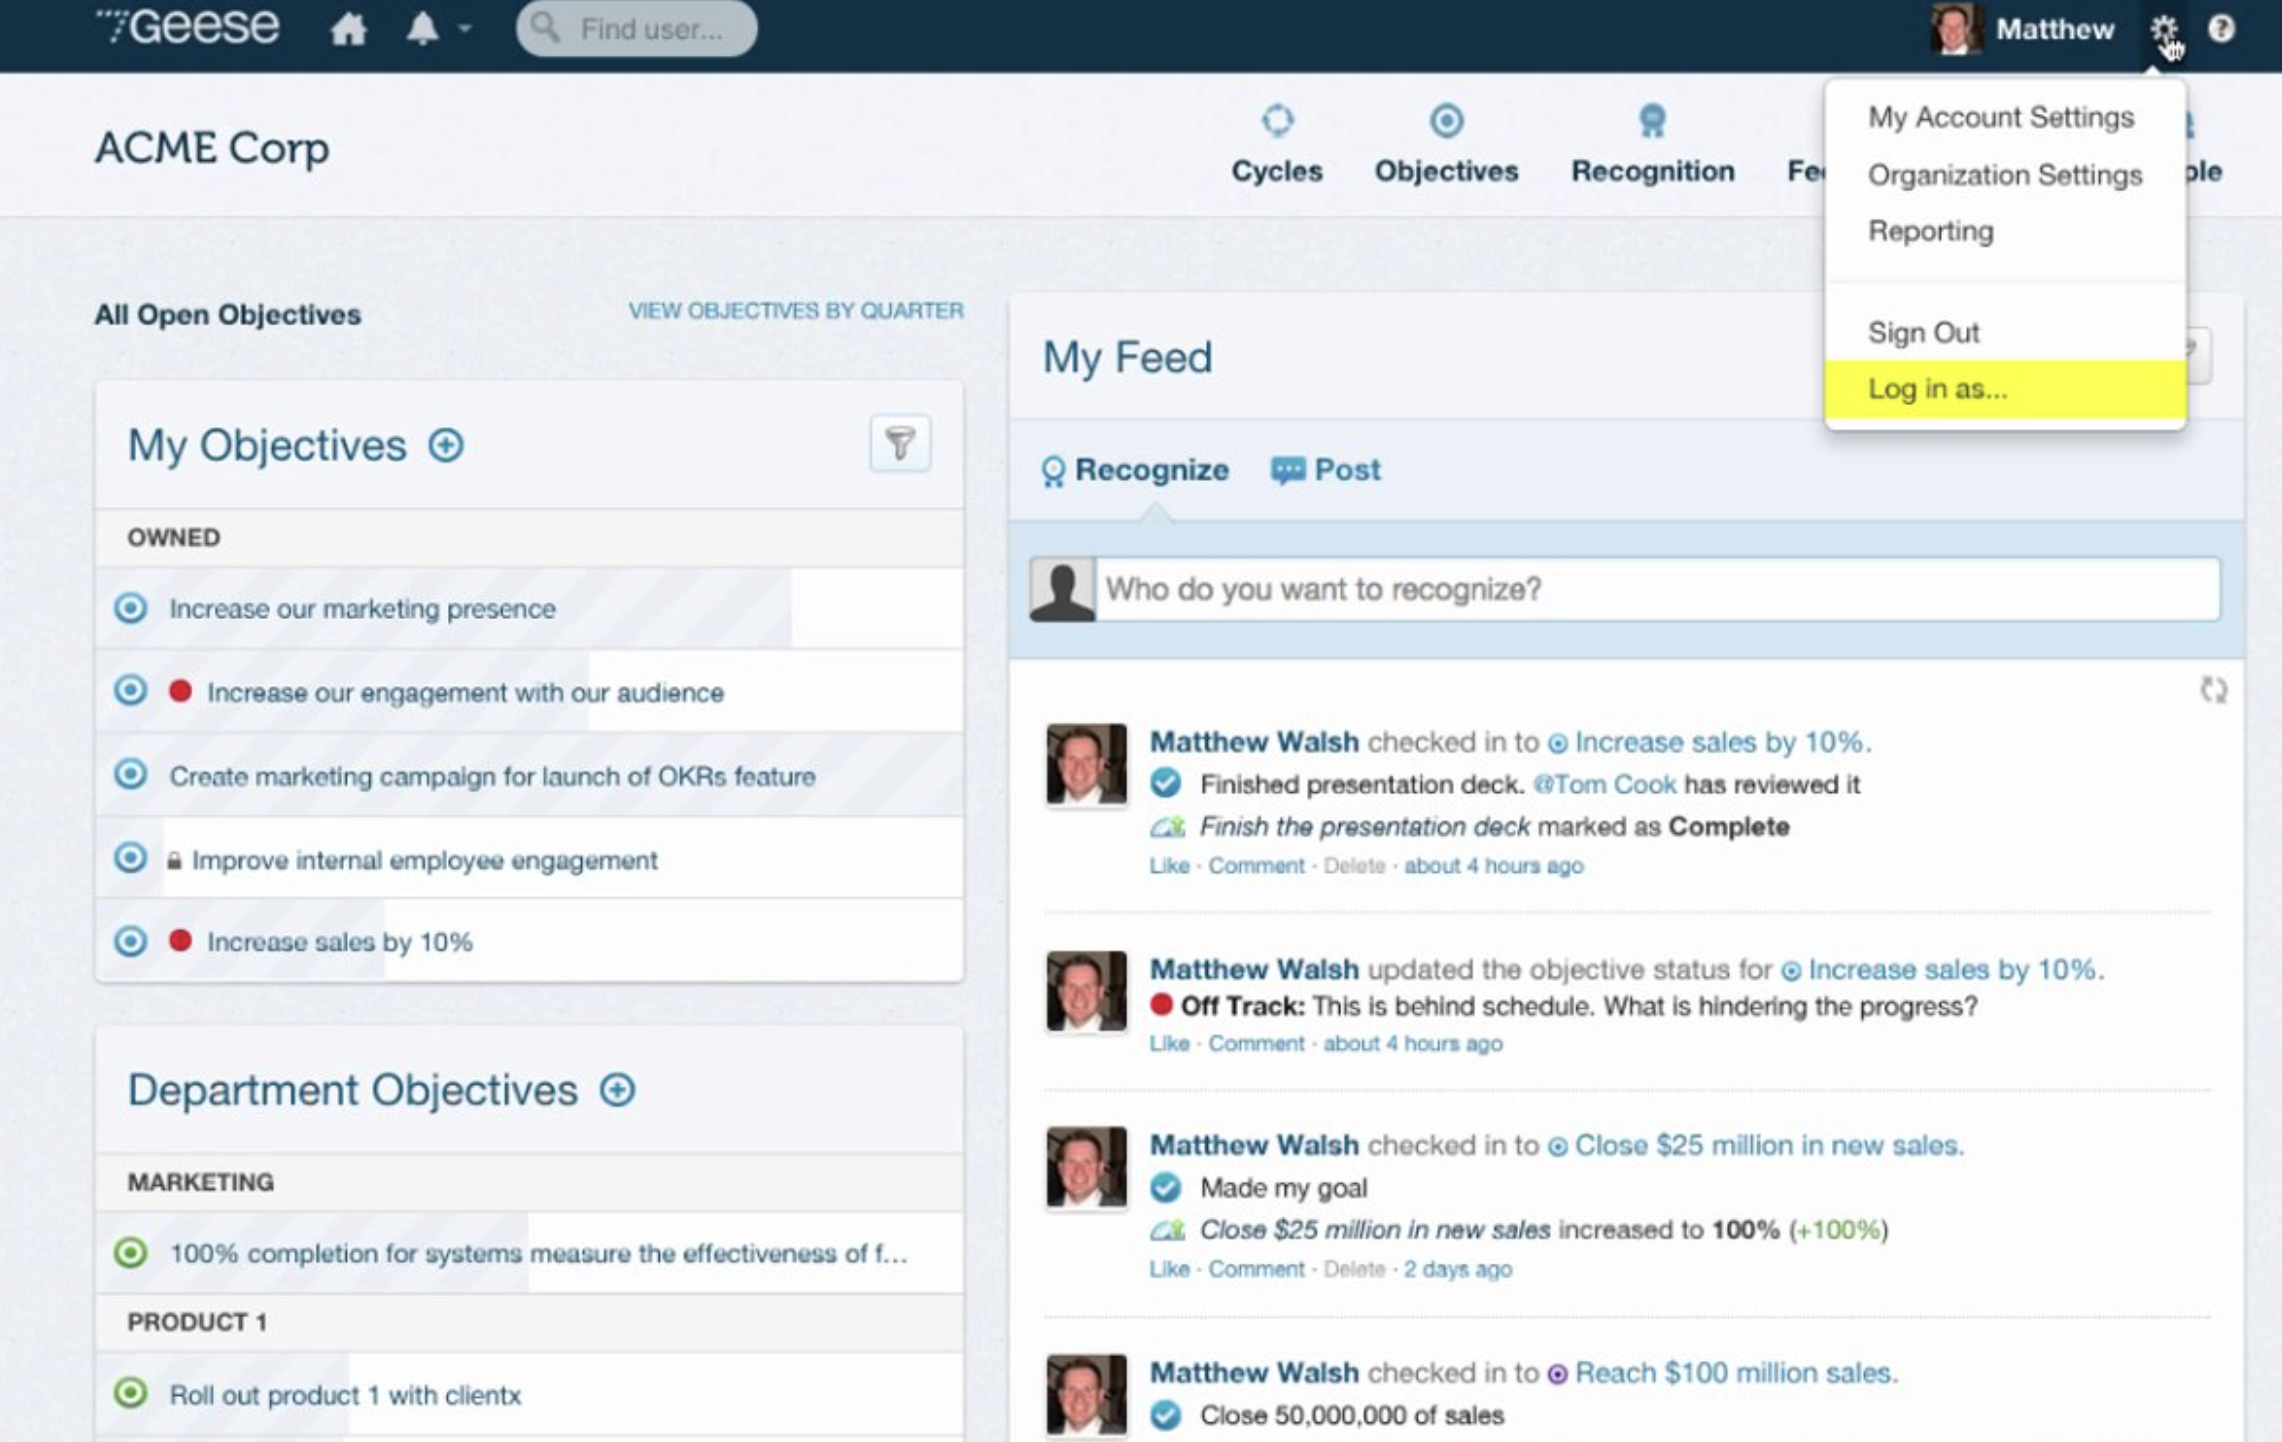Open Roll out product 1 with clientx
The width and height of the screenshot is (2282, 1442).
pyautogui.click(x=345, y=1395)
